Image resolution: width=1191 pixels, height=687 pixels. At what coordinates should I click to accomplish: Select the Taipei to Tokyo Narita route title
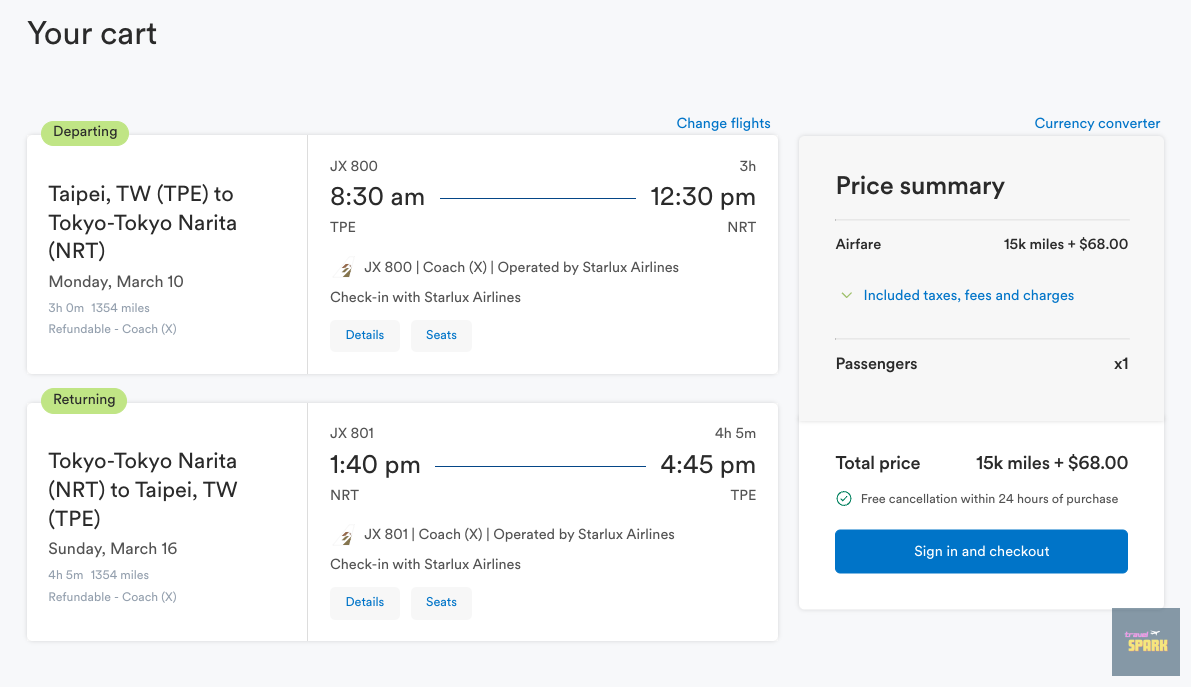coord(143,222)
